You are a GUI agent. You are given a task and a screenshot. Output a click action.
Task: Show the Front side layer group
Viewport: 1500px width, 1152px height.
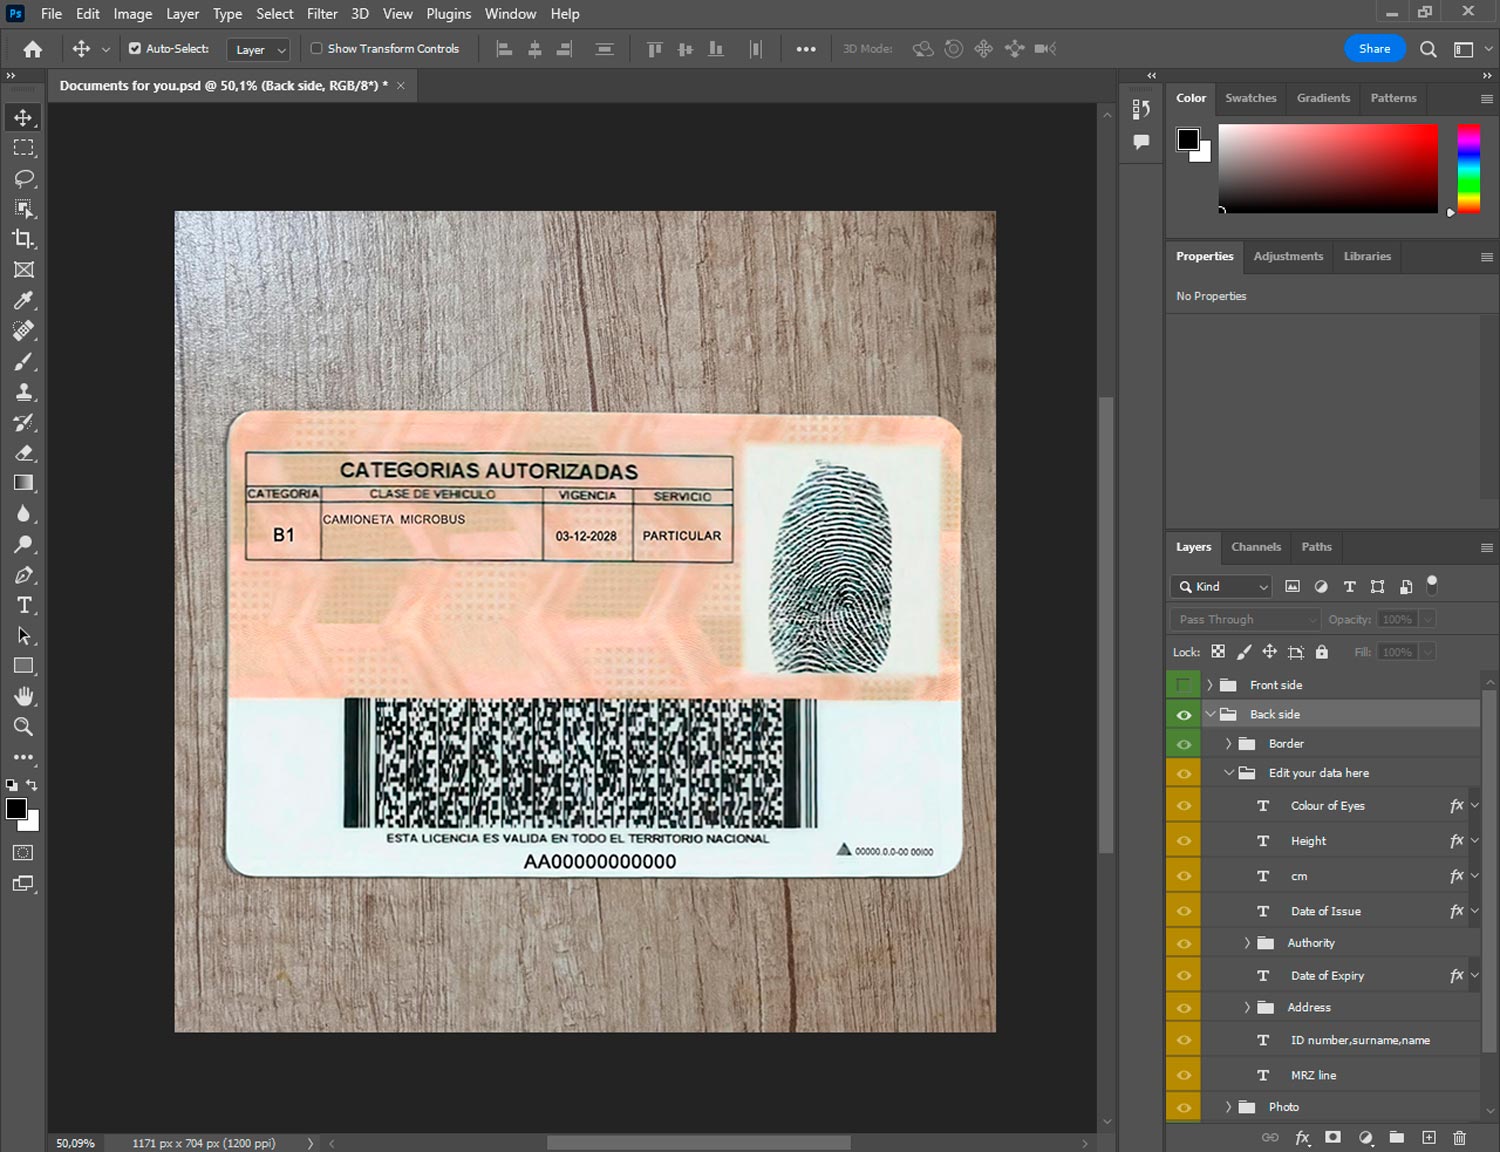point(1183,685)
